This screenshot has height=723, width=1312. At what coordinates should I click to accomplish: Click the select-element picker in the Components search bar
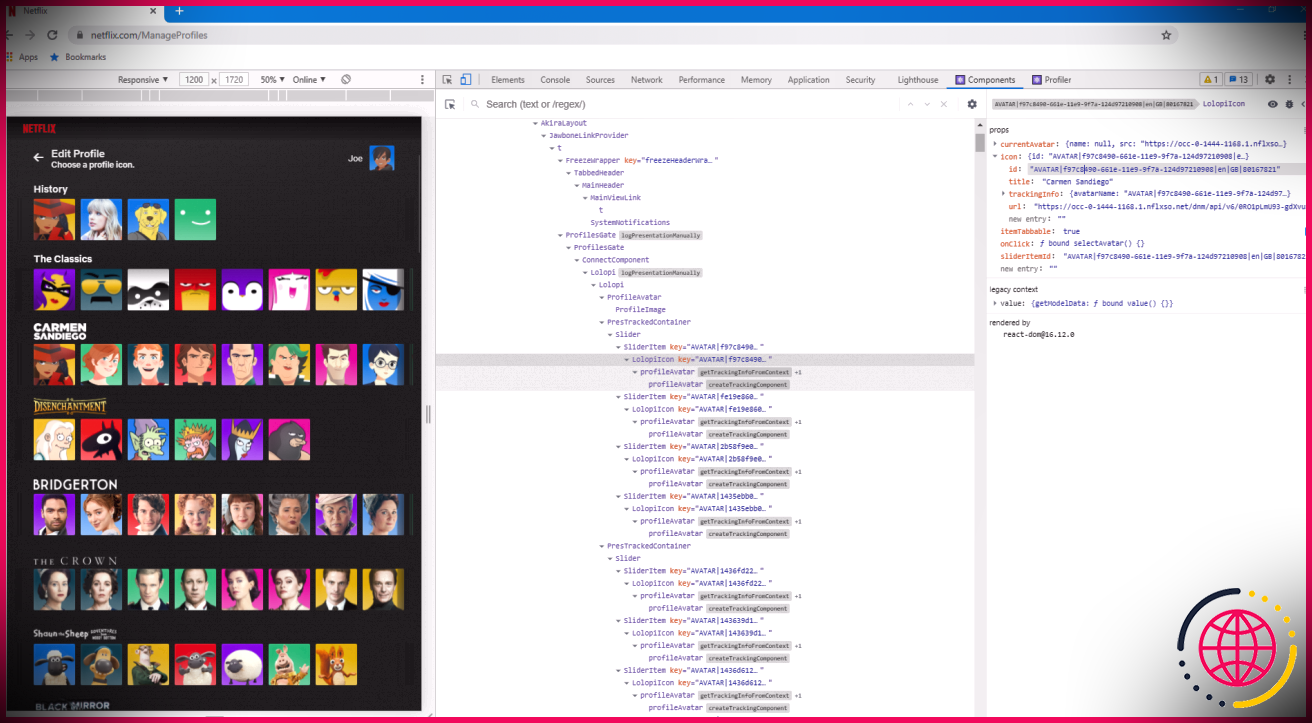tap(450, 104)
